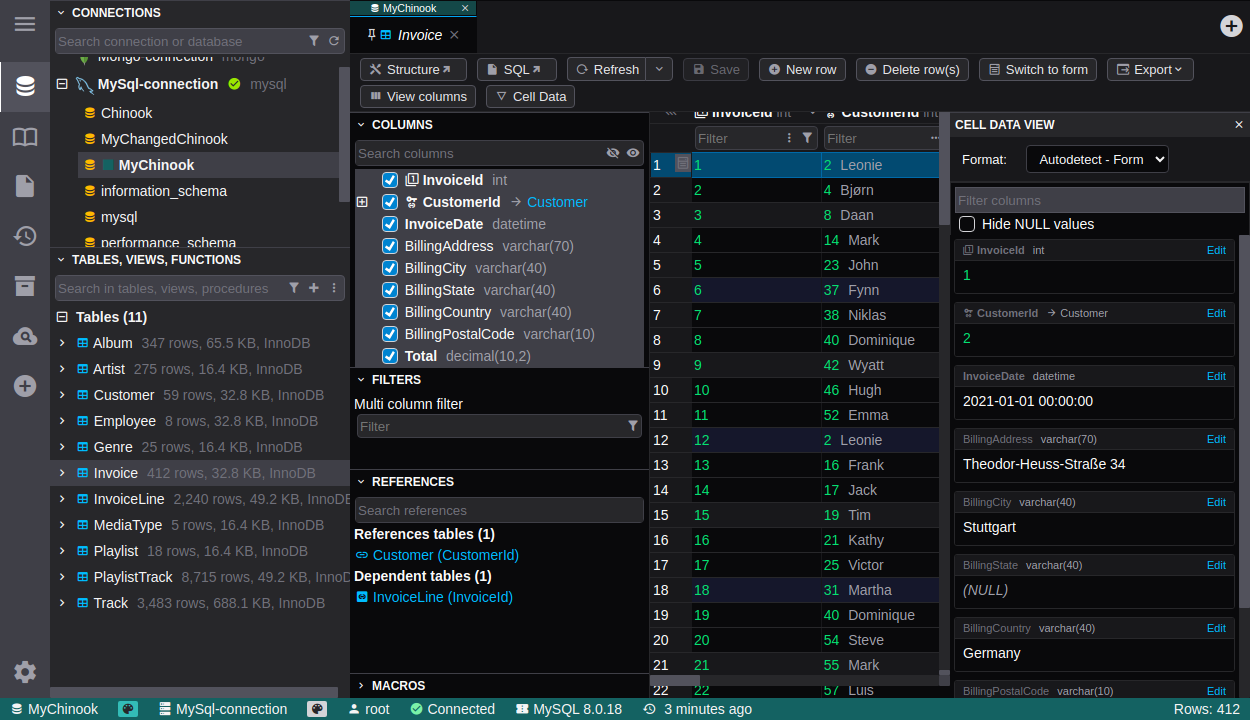Open the Export dropdown menu

tap(1150, 69)
